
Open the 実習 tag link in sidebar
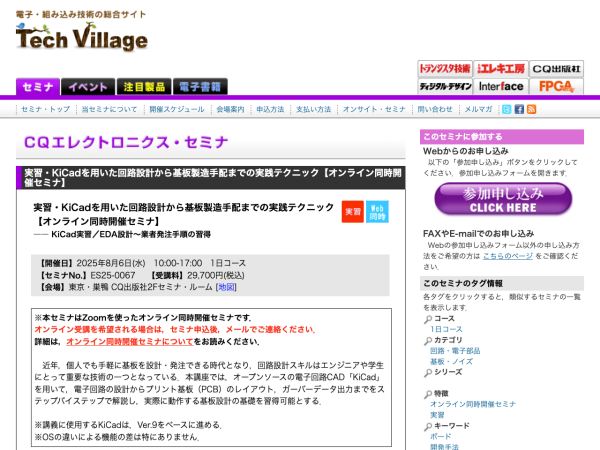[437, 415]
